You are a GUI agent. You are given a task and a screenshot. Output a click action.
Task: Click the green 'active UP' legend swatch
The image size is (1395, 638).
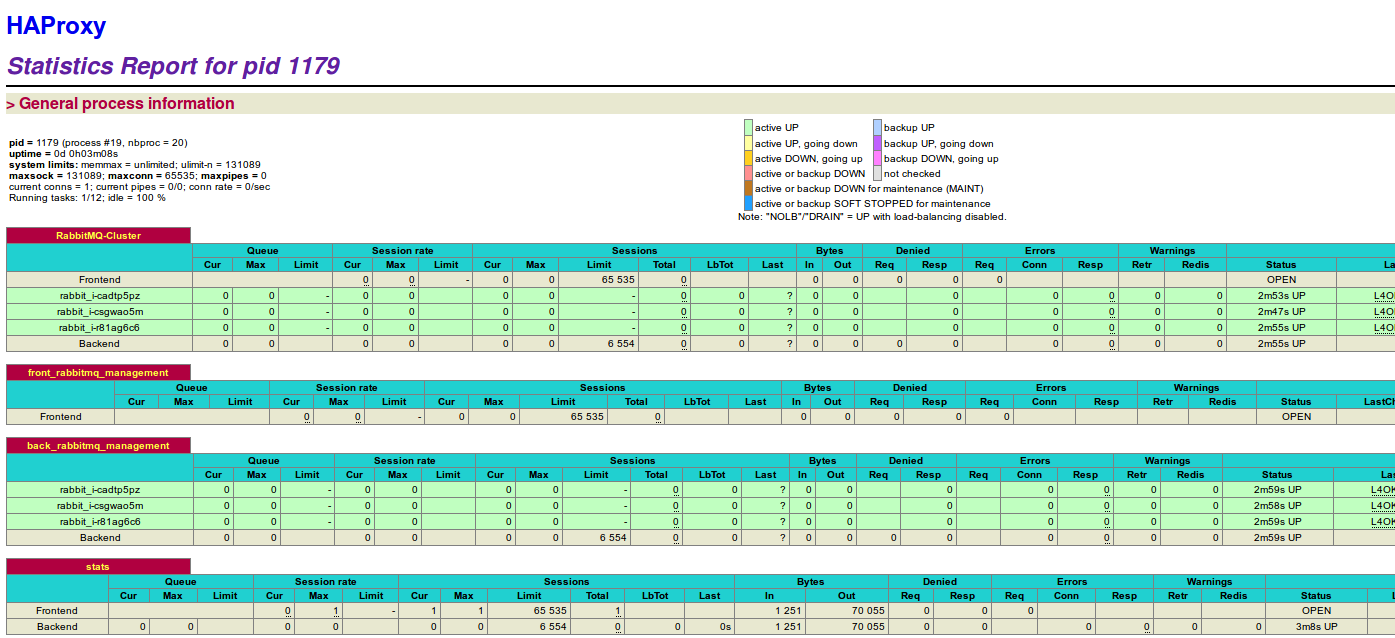[748, 127]
